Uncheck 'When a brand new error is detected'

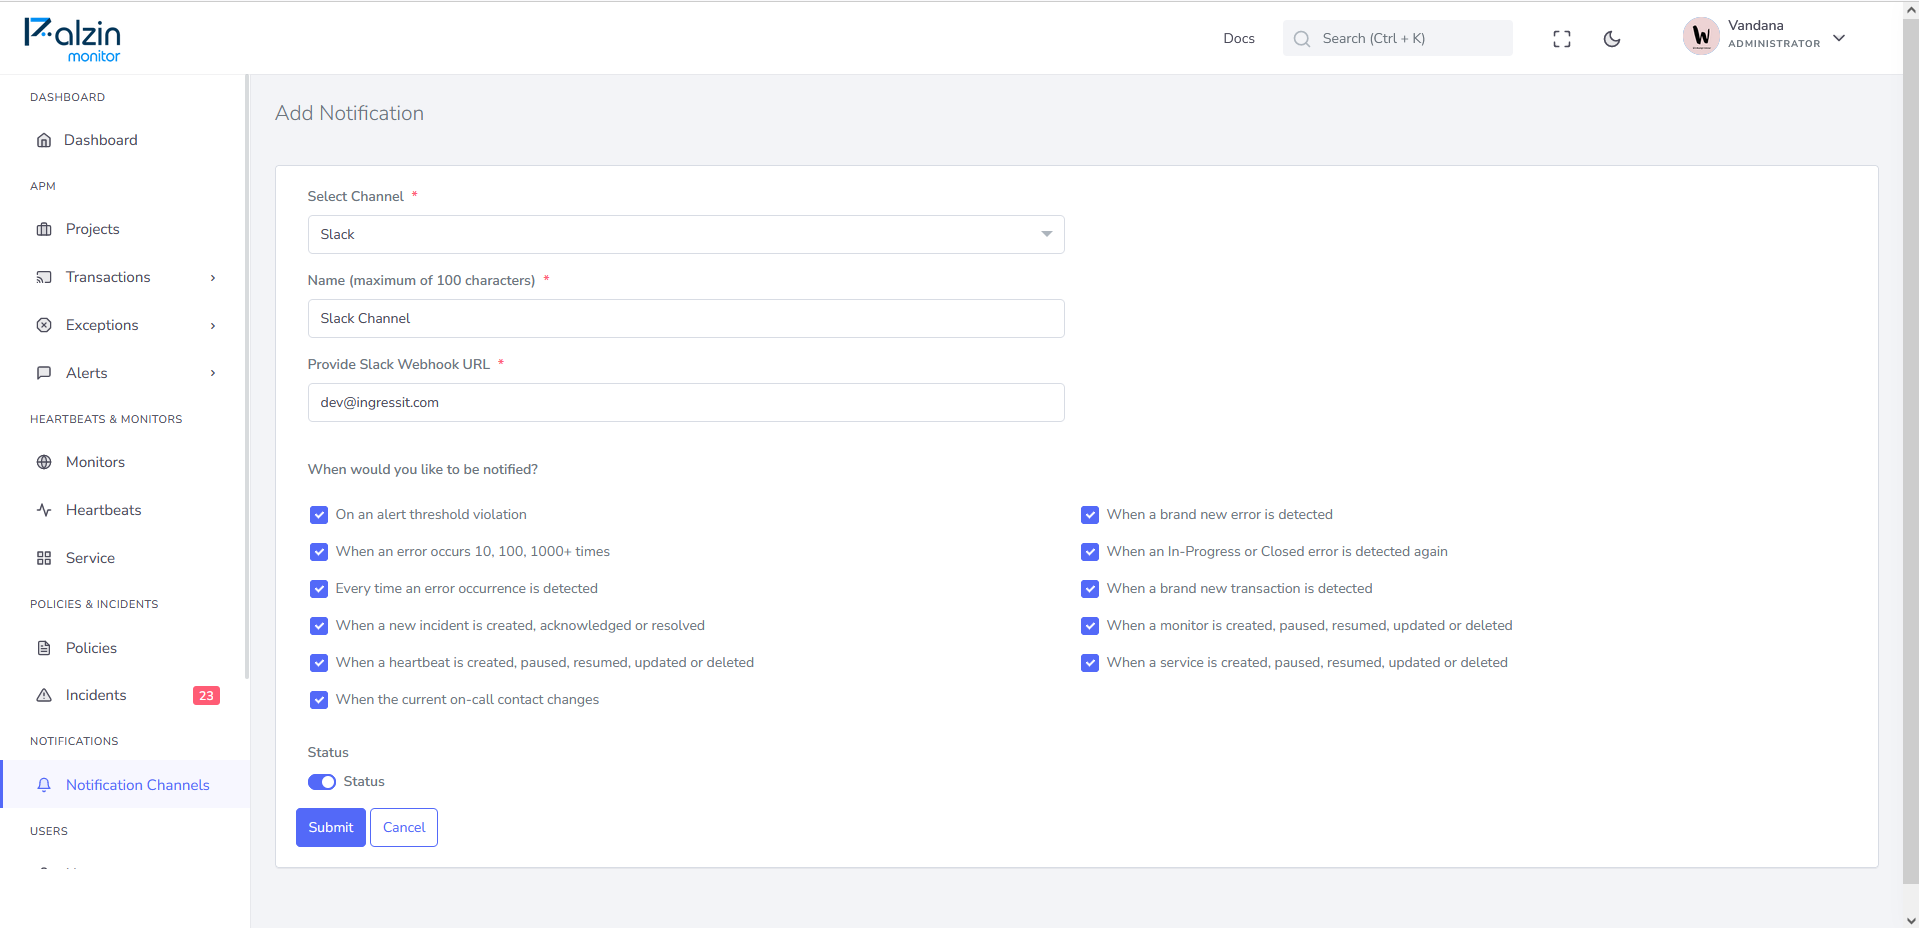1090,515
